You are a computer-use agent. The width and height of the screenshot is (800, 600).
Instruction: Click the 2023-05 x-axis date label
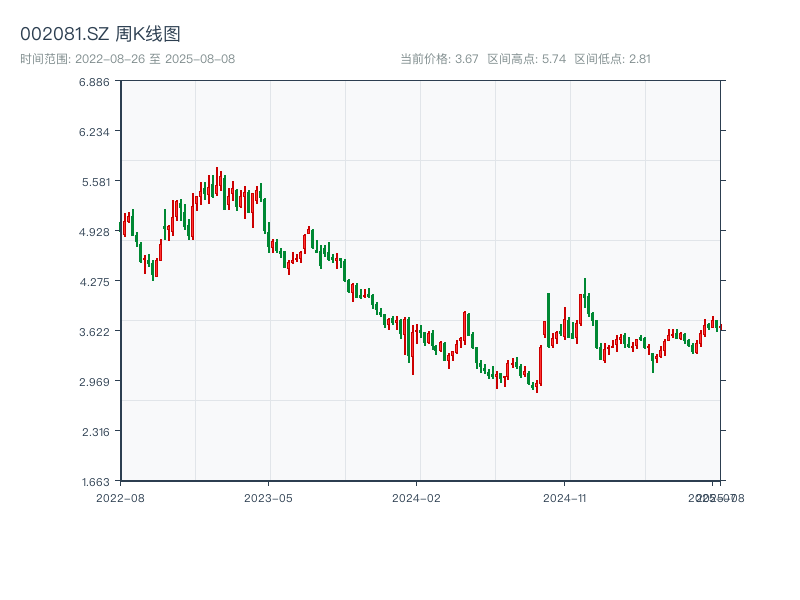[x=268, y=497]
